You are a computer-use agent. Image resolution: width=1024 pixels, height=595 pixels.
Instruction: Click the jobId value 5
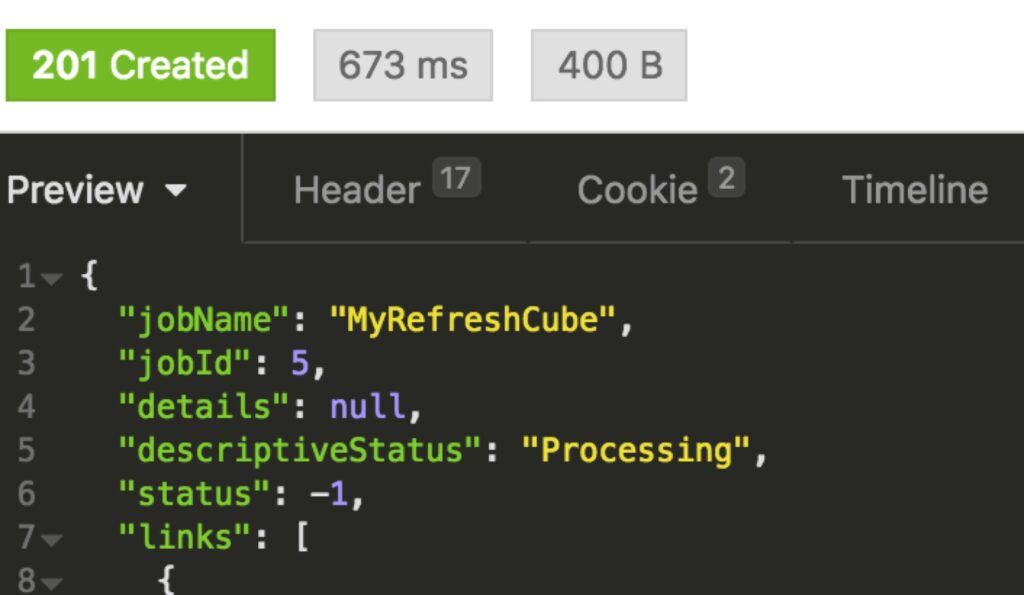click(300, 363)
